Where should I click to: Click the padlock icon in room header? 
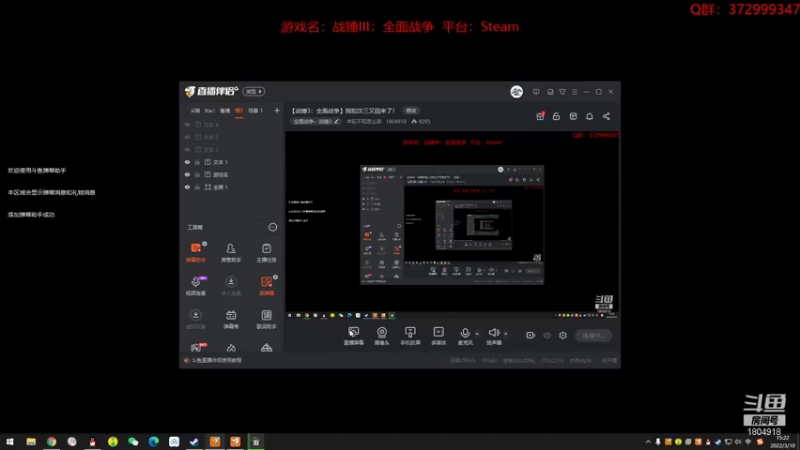[x=556, y=116]
